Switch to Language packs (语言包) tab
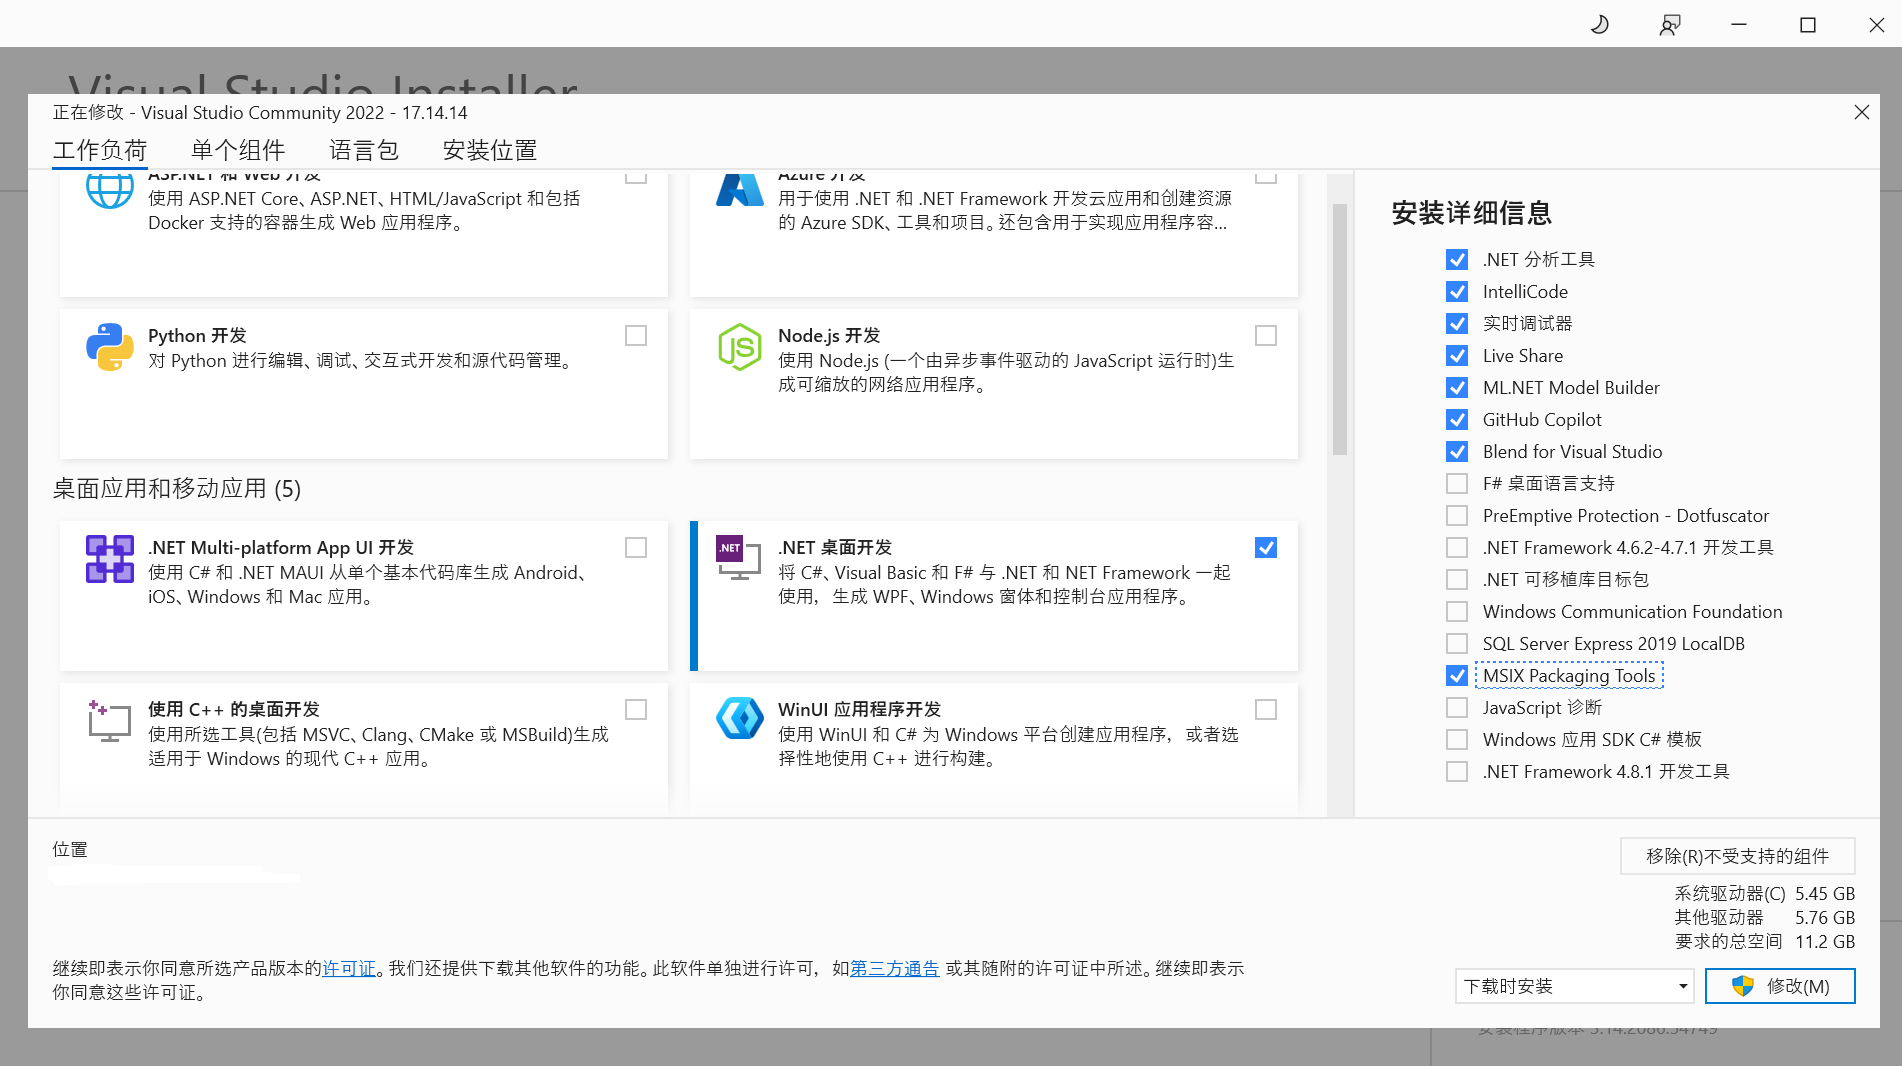 coord(364,150)
